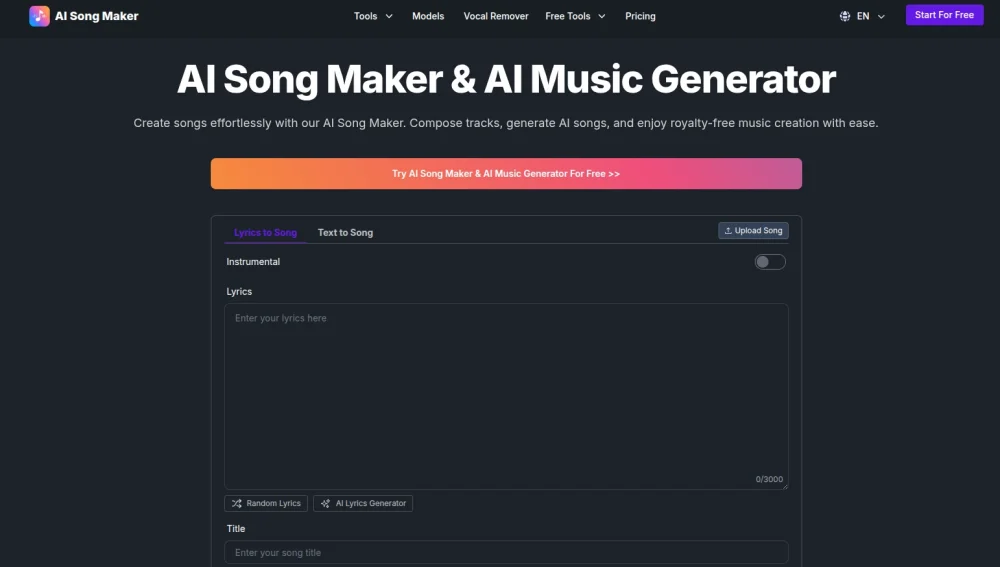
Task: Expand the Tools dropdown chevron
Action: [389, 16]
